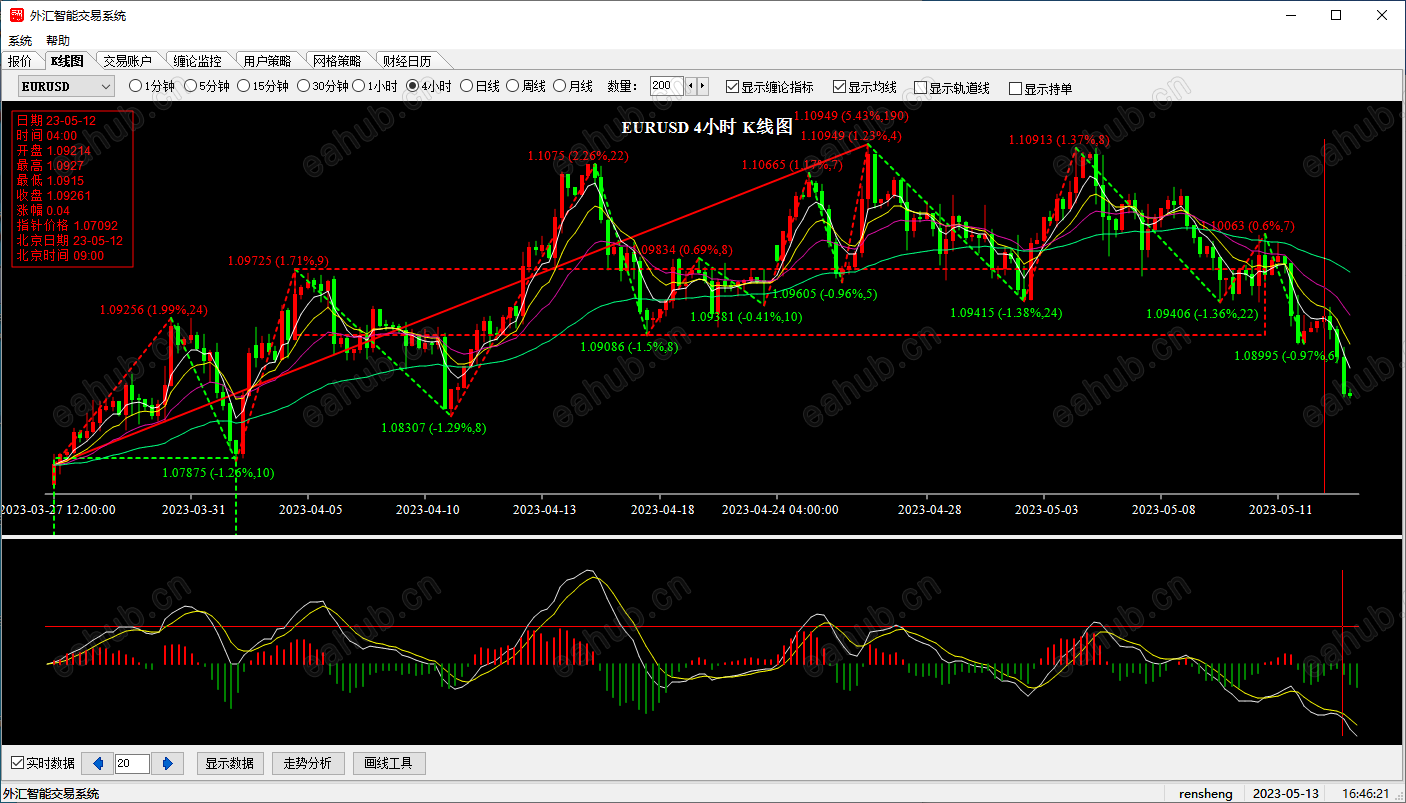1406x803 pixels.
Task: Click the 1.09605 (-0.96%,5) label
Action: [x=825, y=294]
